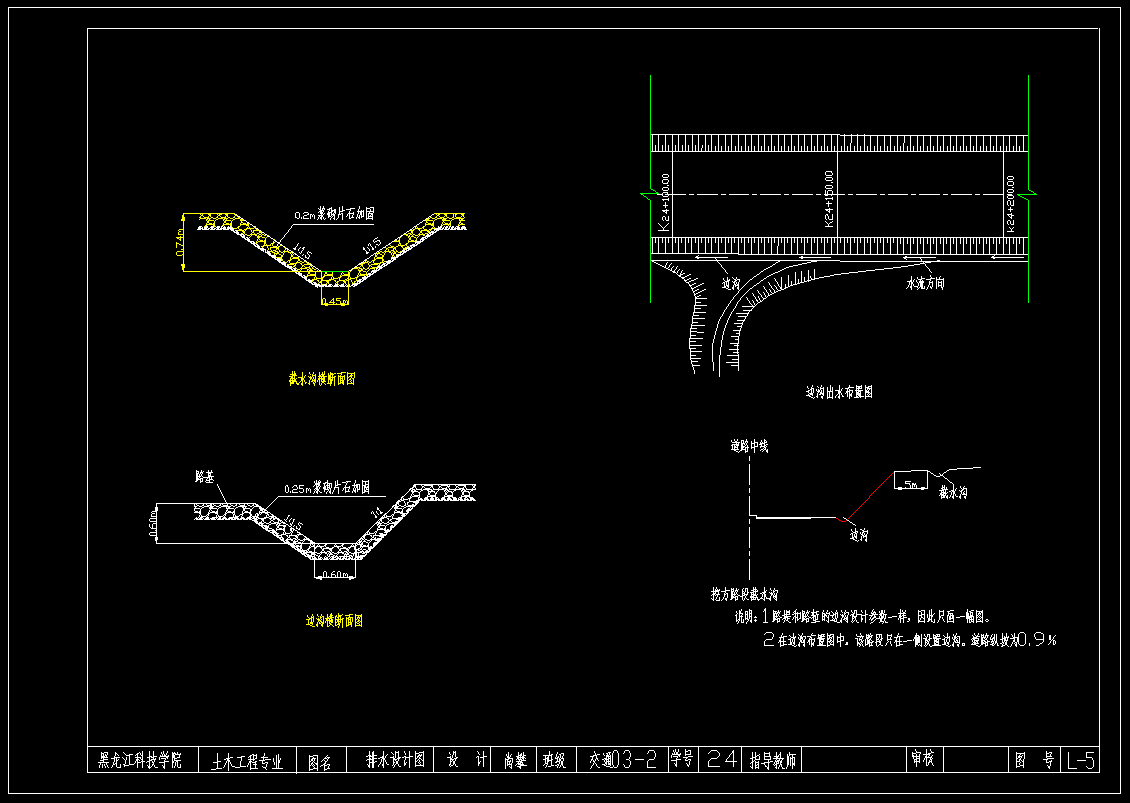
Task: Select the 道路中线 label
Action: 749,445
